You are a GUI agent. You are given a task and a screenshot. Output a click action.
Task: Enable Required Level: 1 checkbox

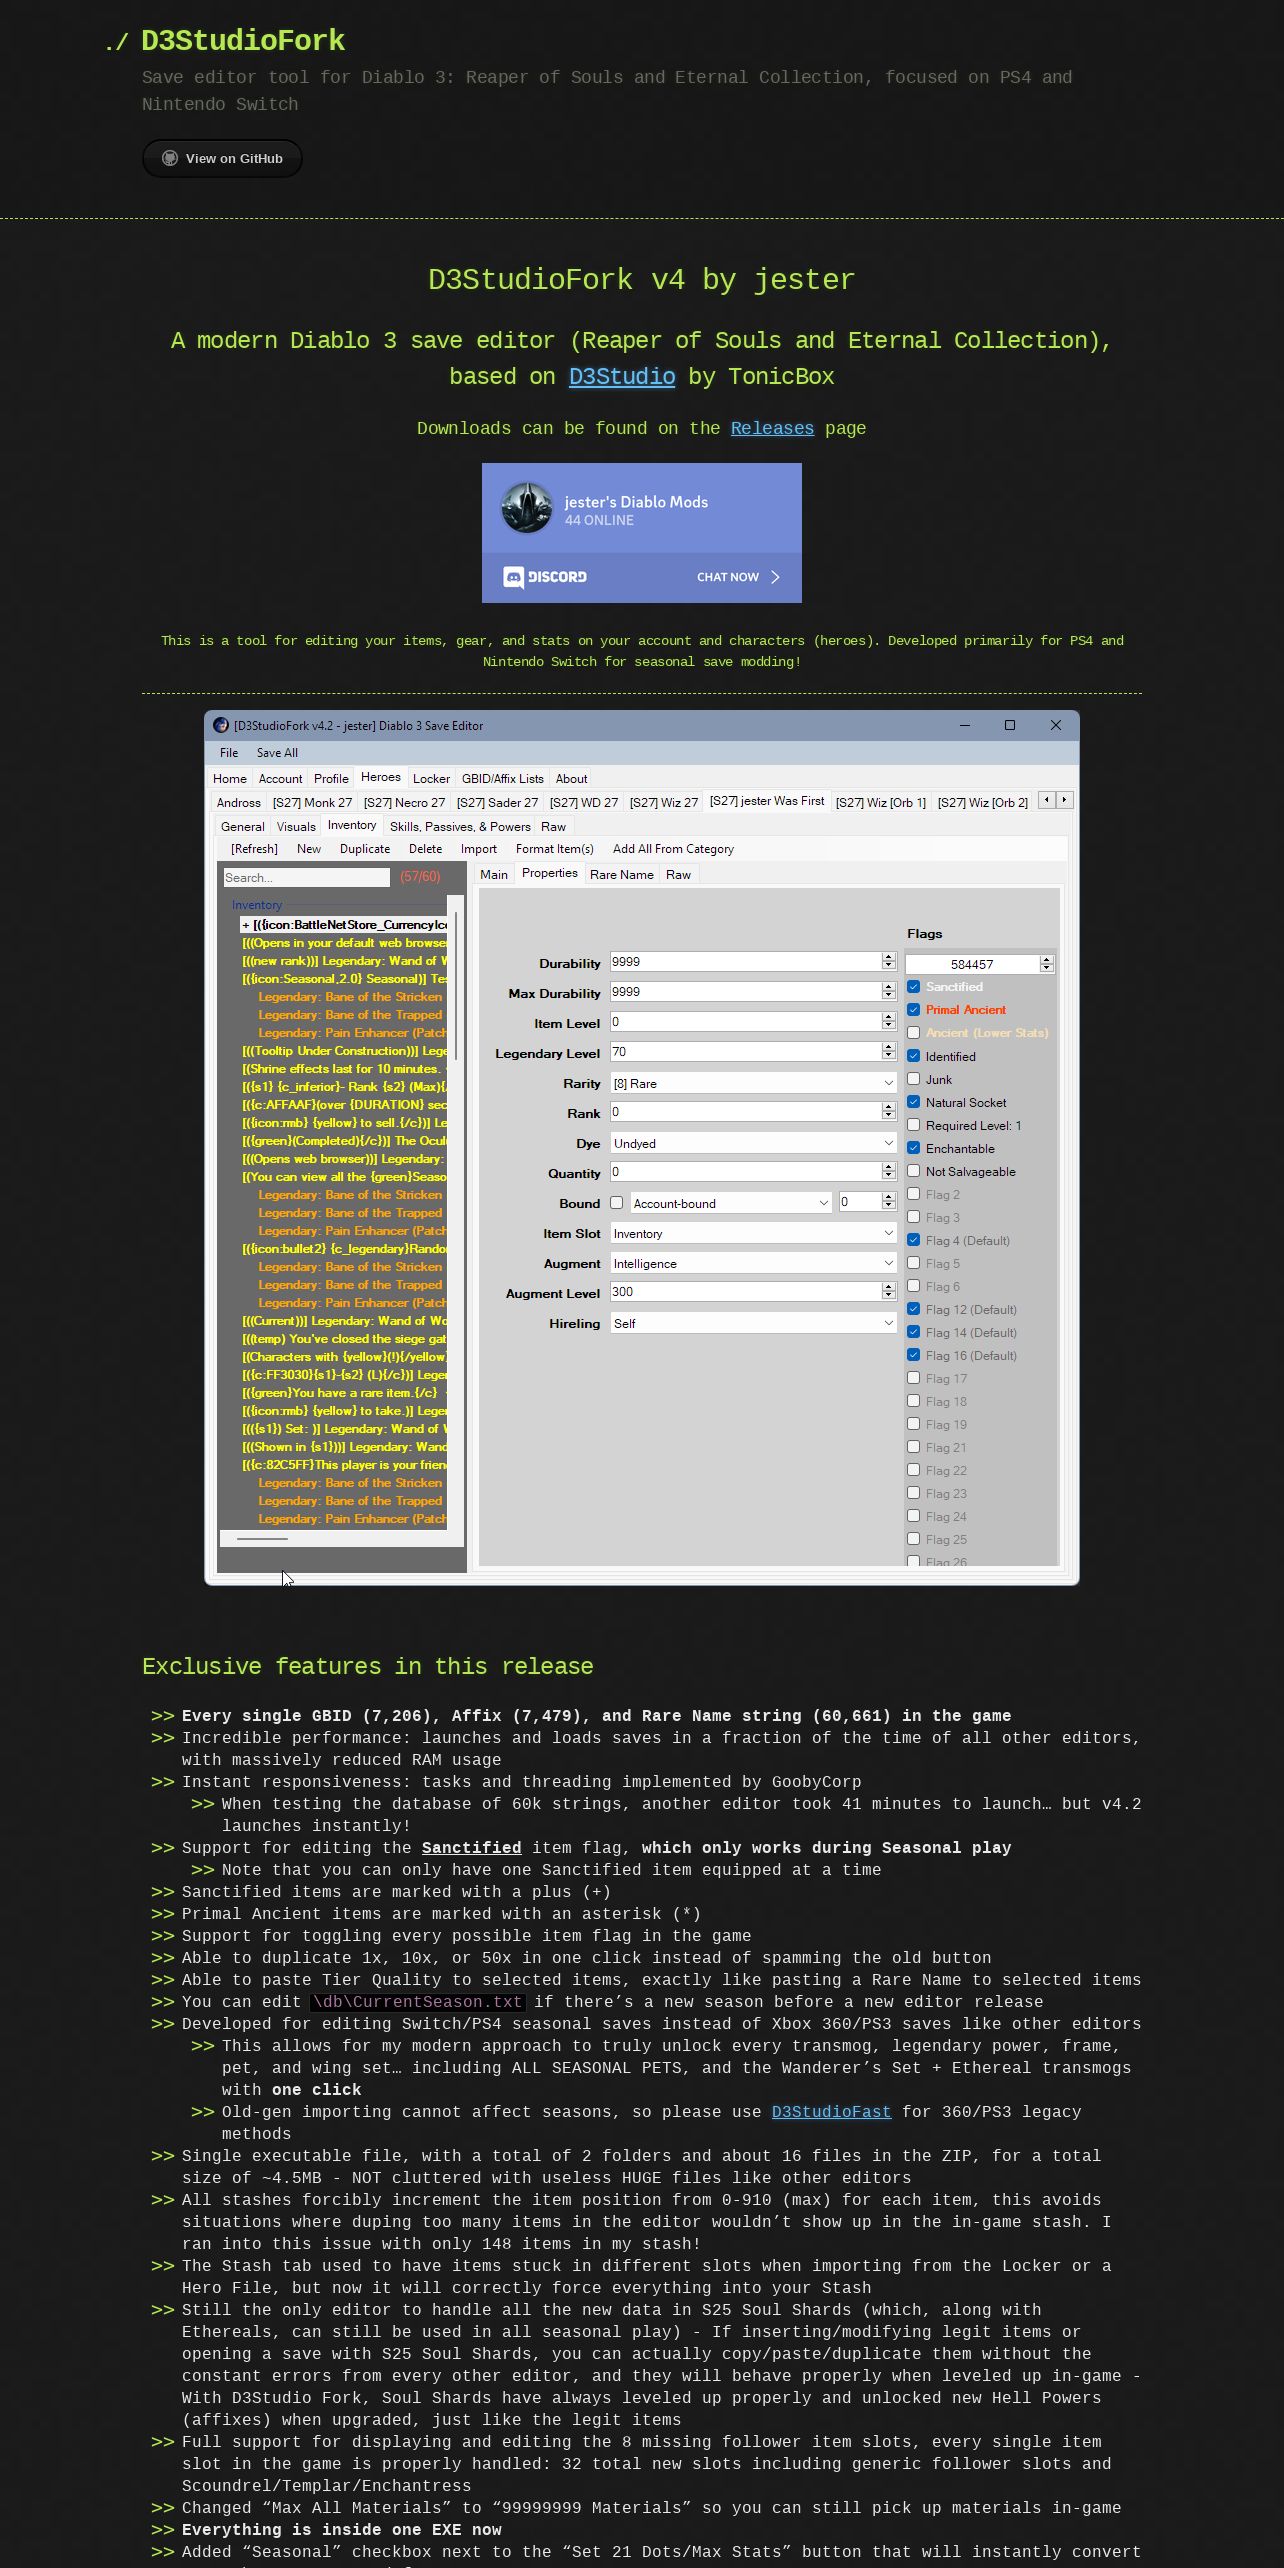(x=913, y=1125)
